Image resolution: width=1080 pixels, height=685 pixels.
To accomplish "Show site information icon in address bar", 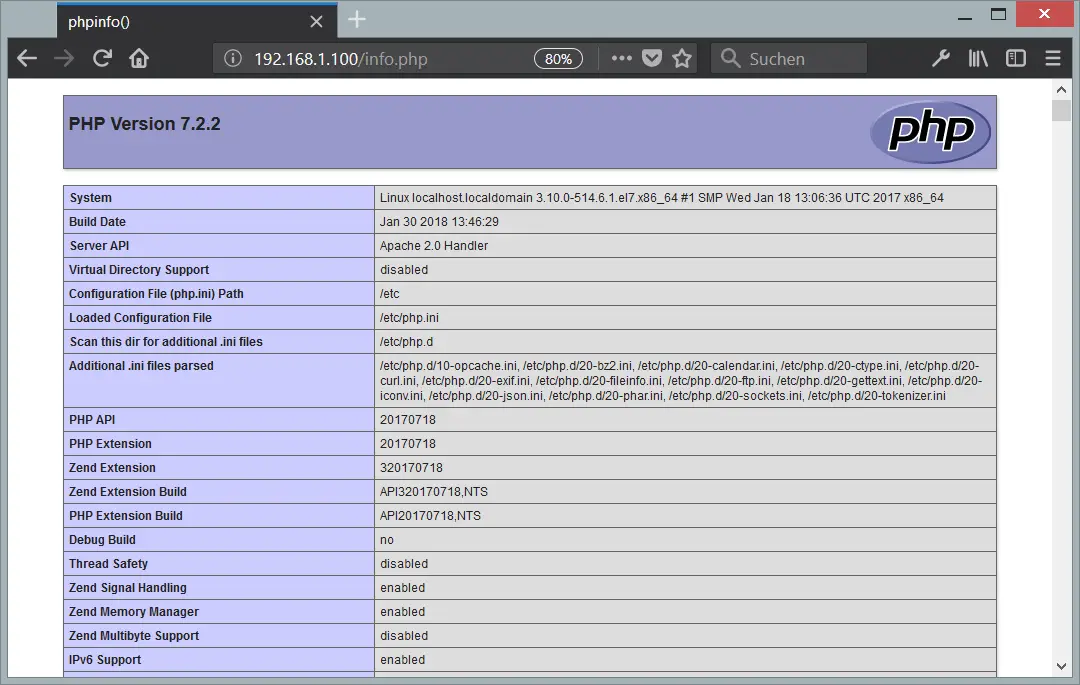I will (x=233, y=59).
